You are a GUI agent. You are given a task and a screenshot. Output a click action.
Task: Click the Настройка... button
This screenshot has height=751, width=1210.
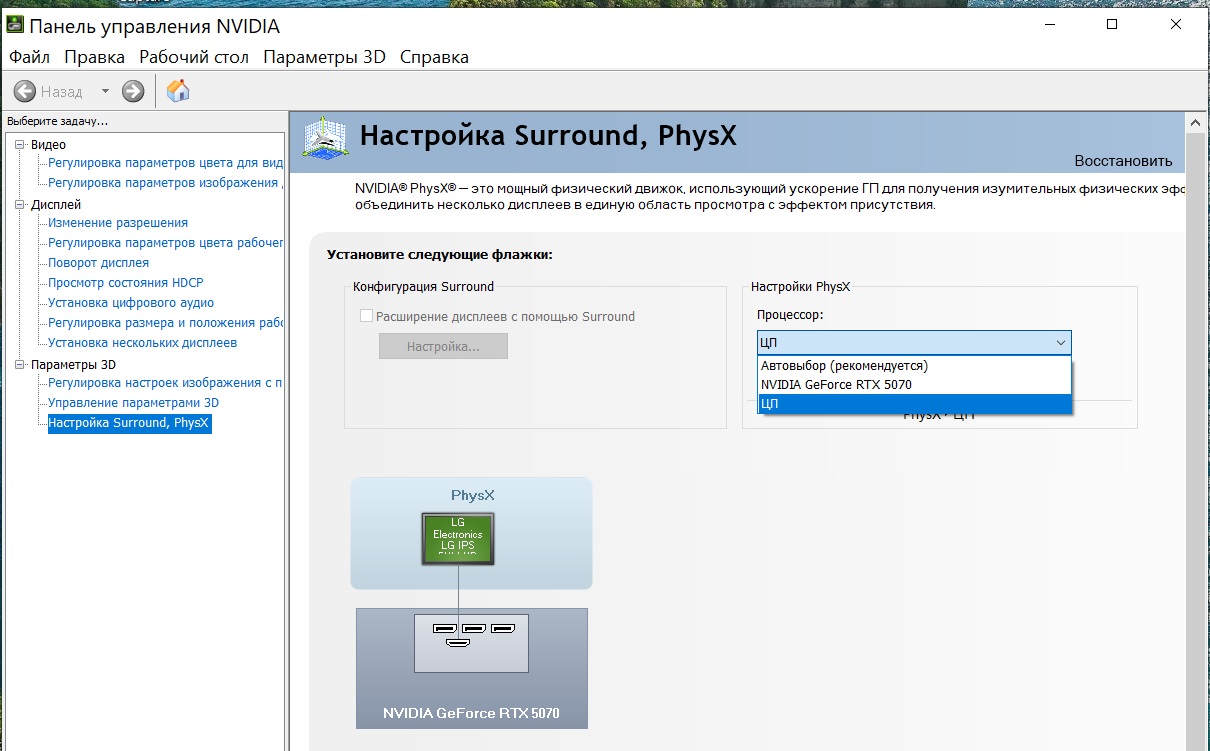(x=443, y=347)
